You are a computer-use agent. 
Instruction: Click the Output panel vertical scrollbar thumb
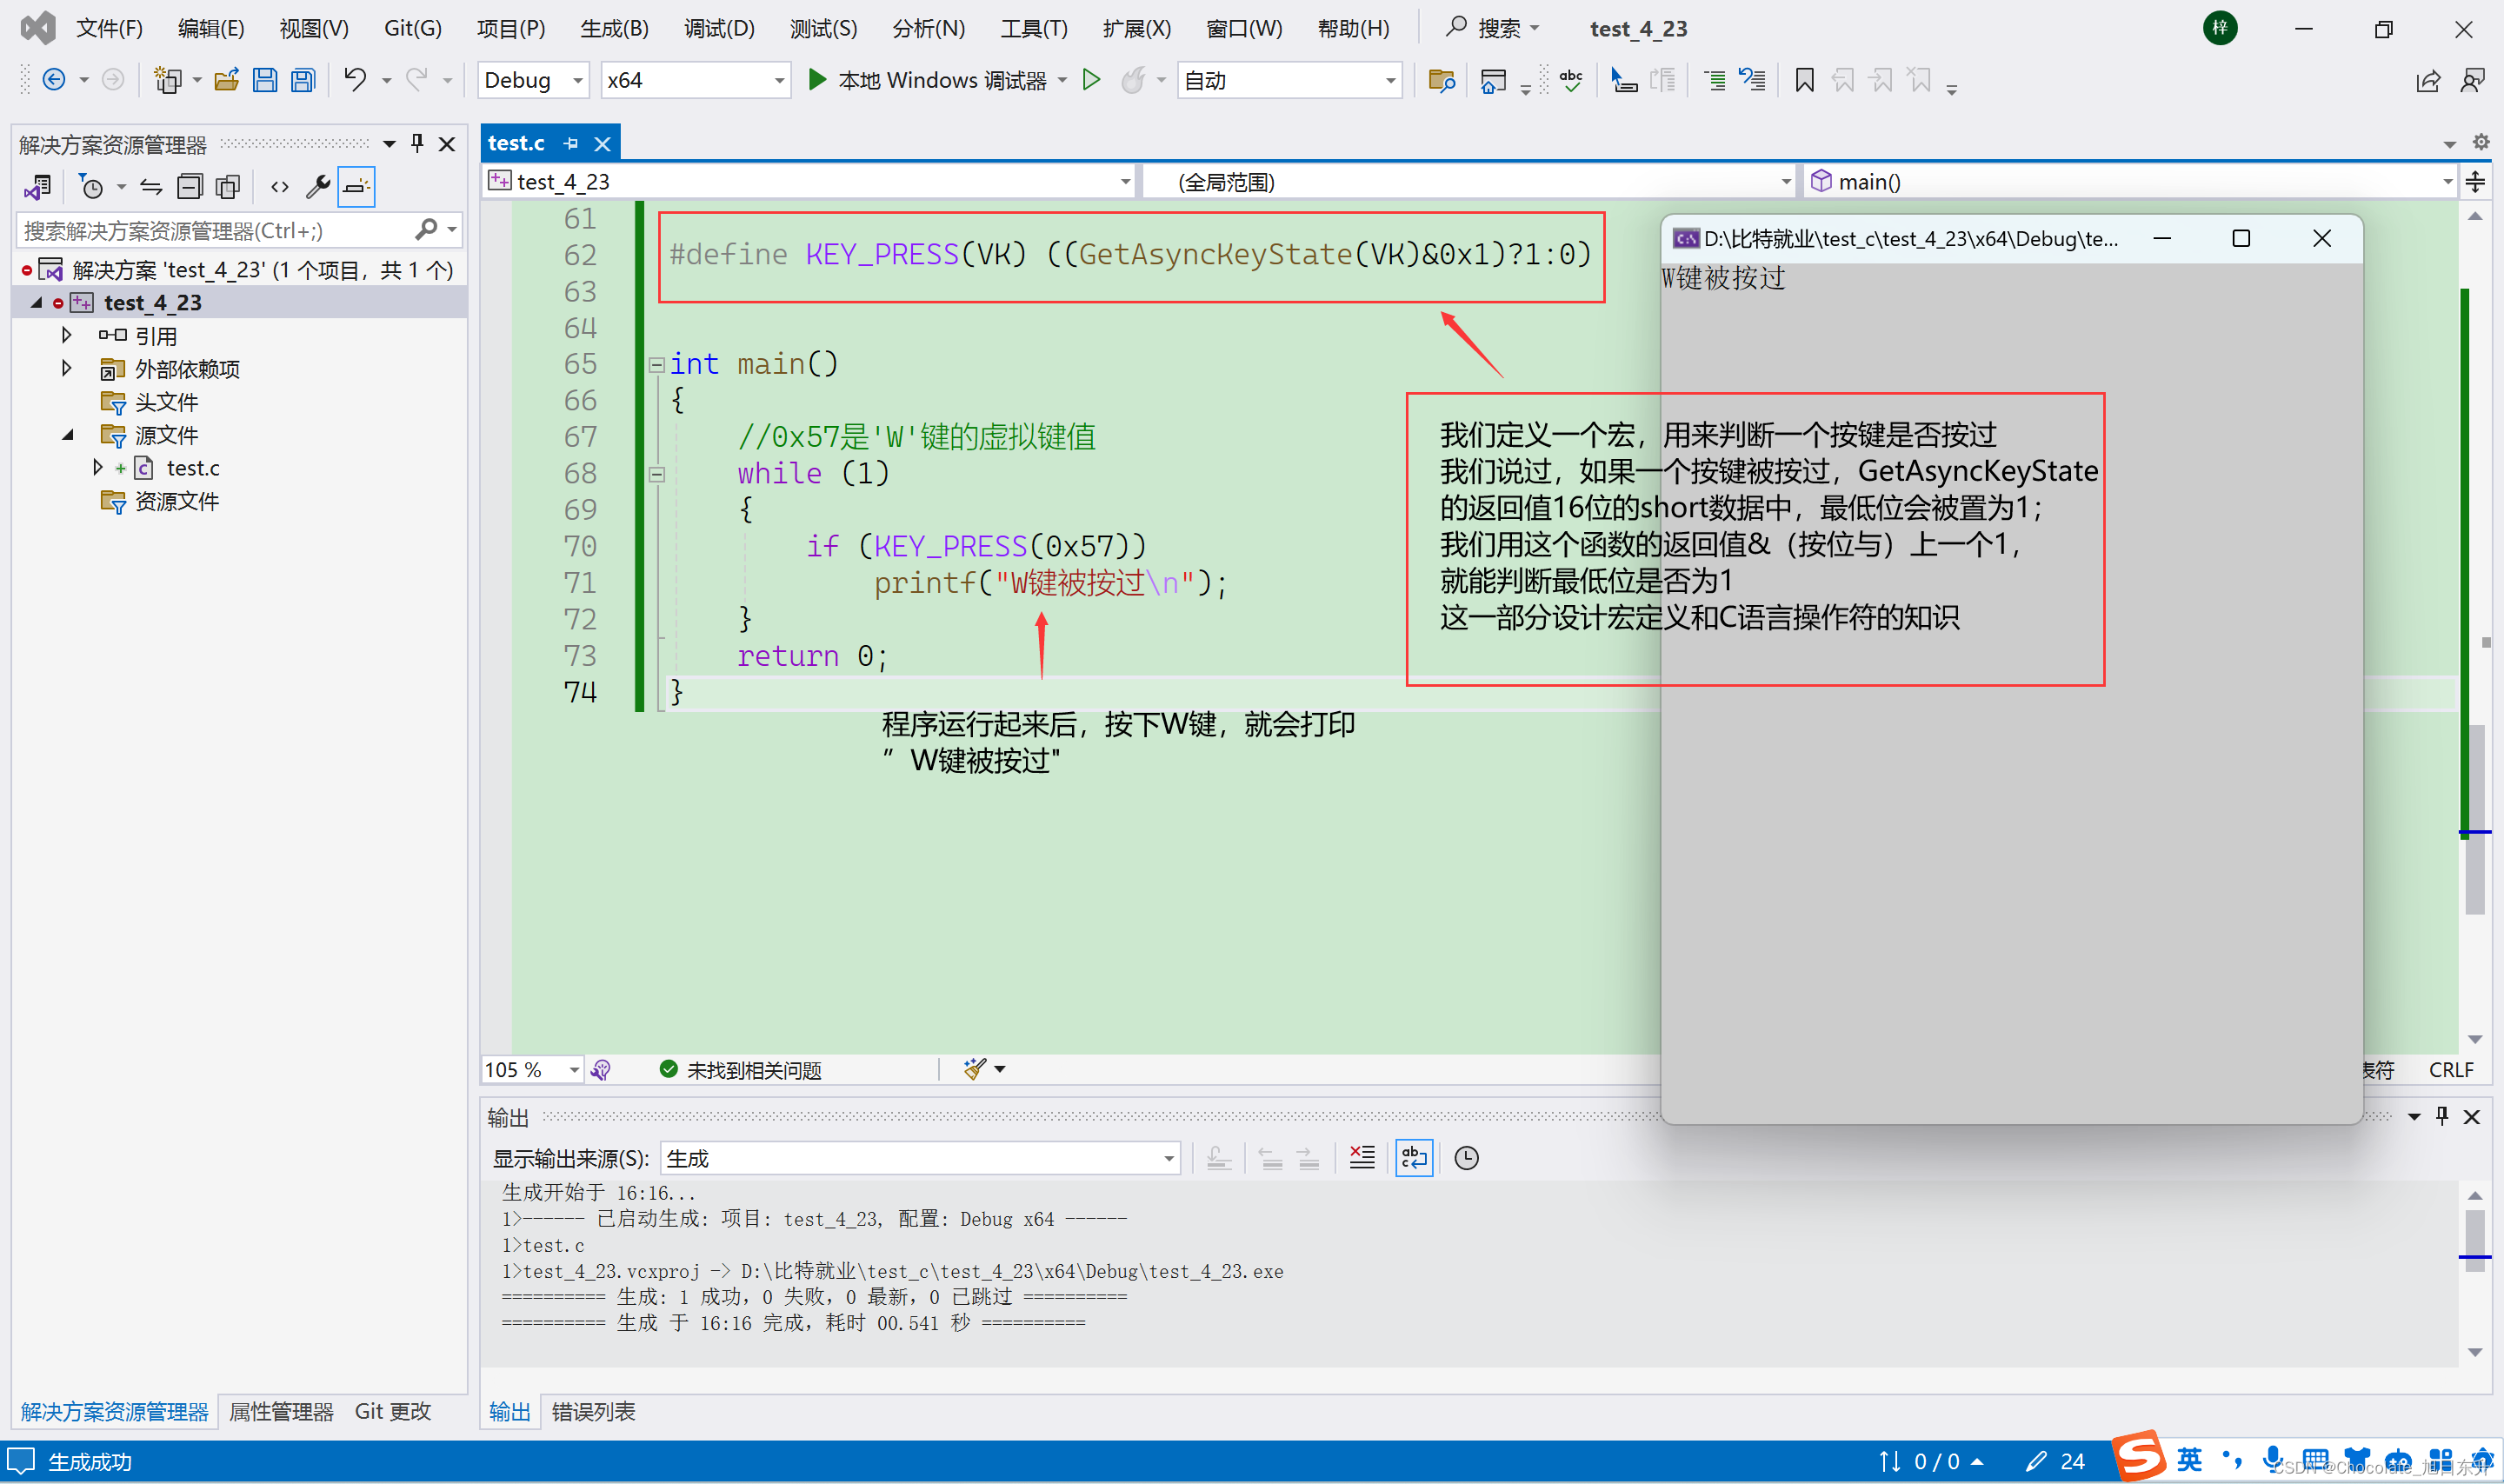coord(2475,1241)
